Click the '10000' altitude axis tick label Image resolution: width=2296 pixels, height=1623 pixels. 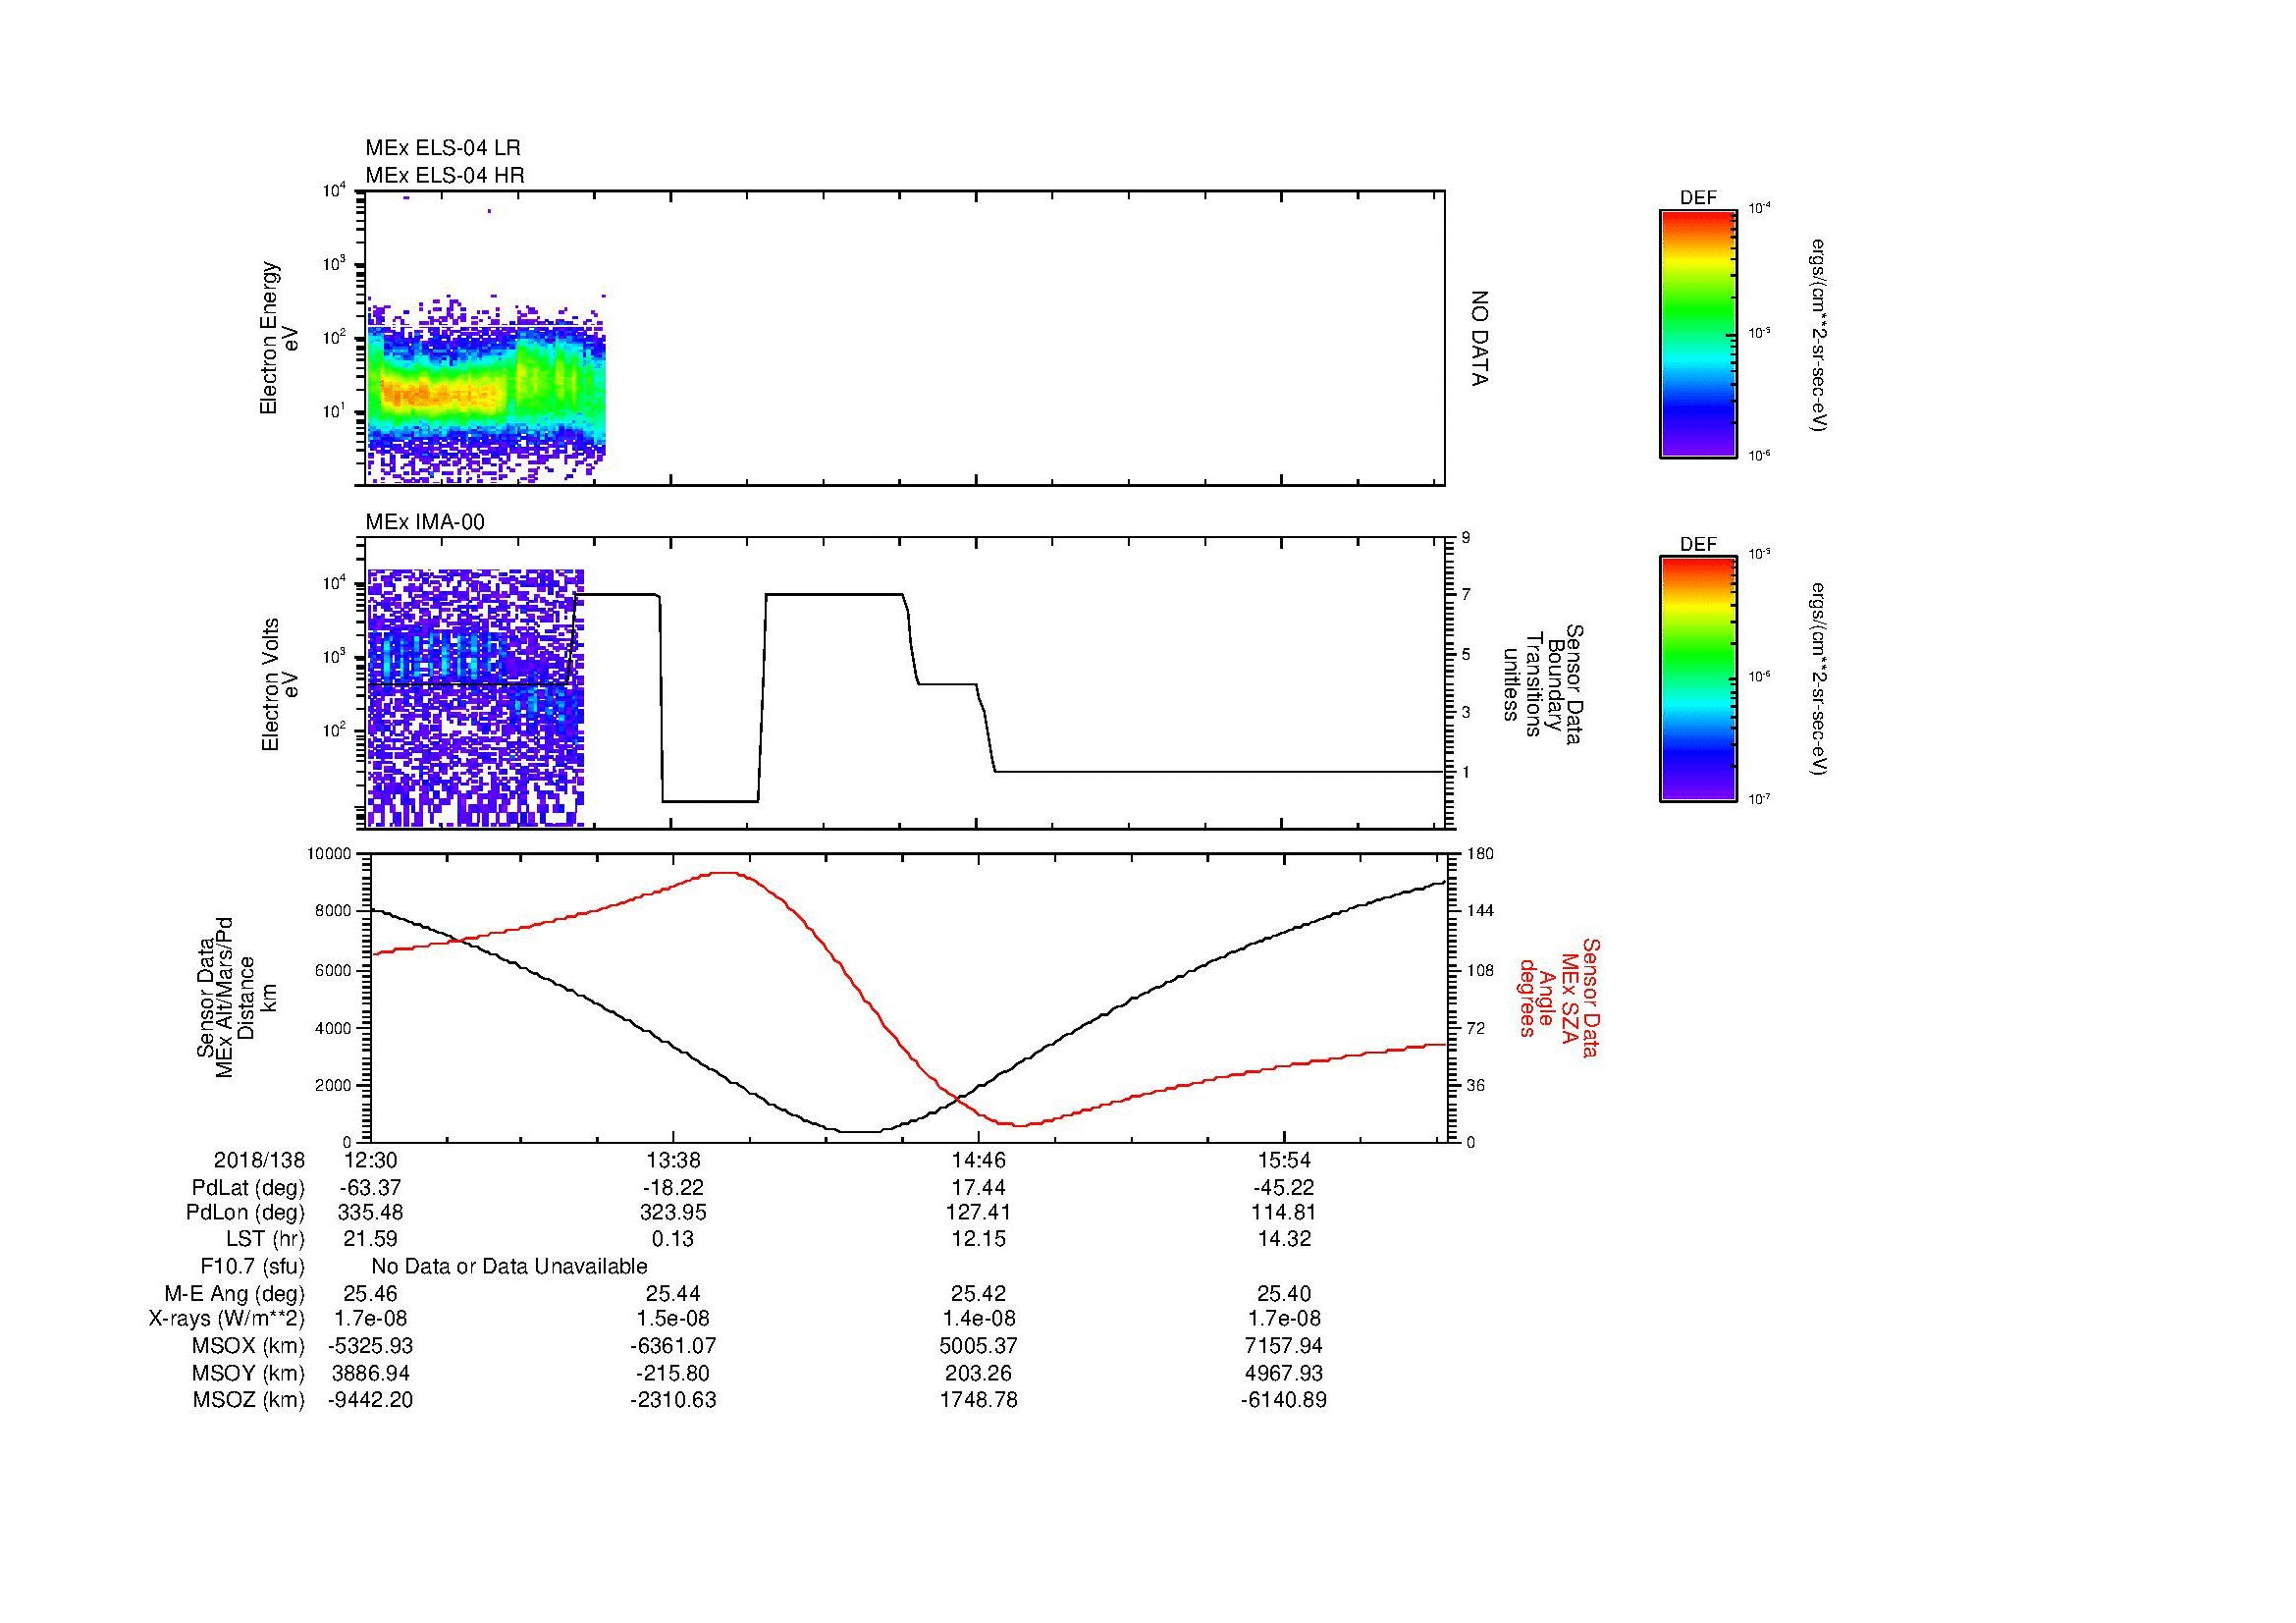click(330, 854)
